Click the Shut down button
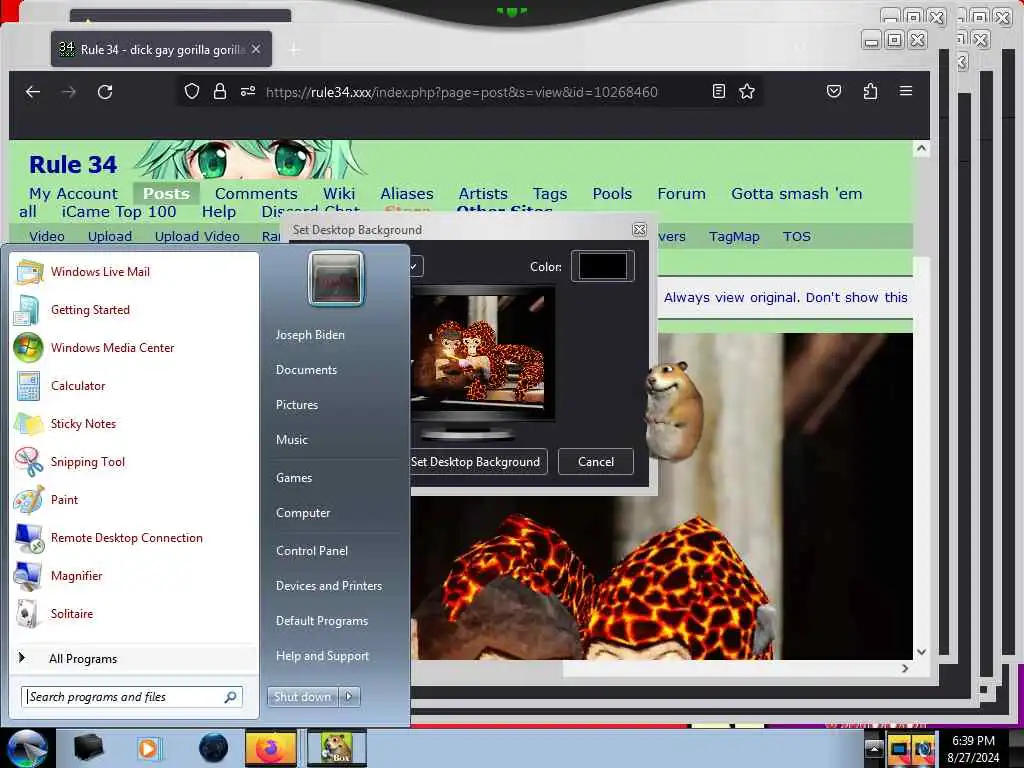This screenshot has width=1024, height=768. pyautogui.click(x=302, y=697)
